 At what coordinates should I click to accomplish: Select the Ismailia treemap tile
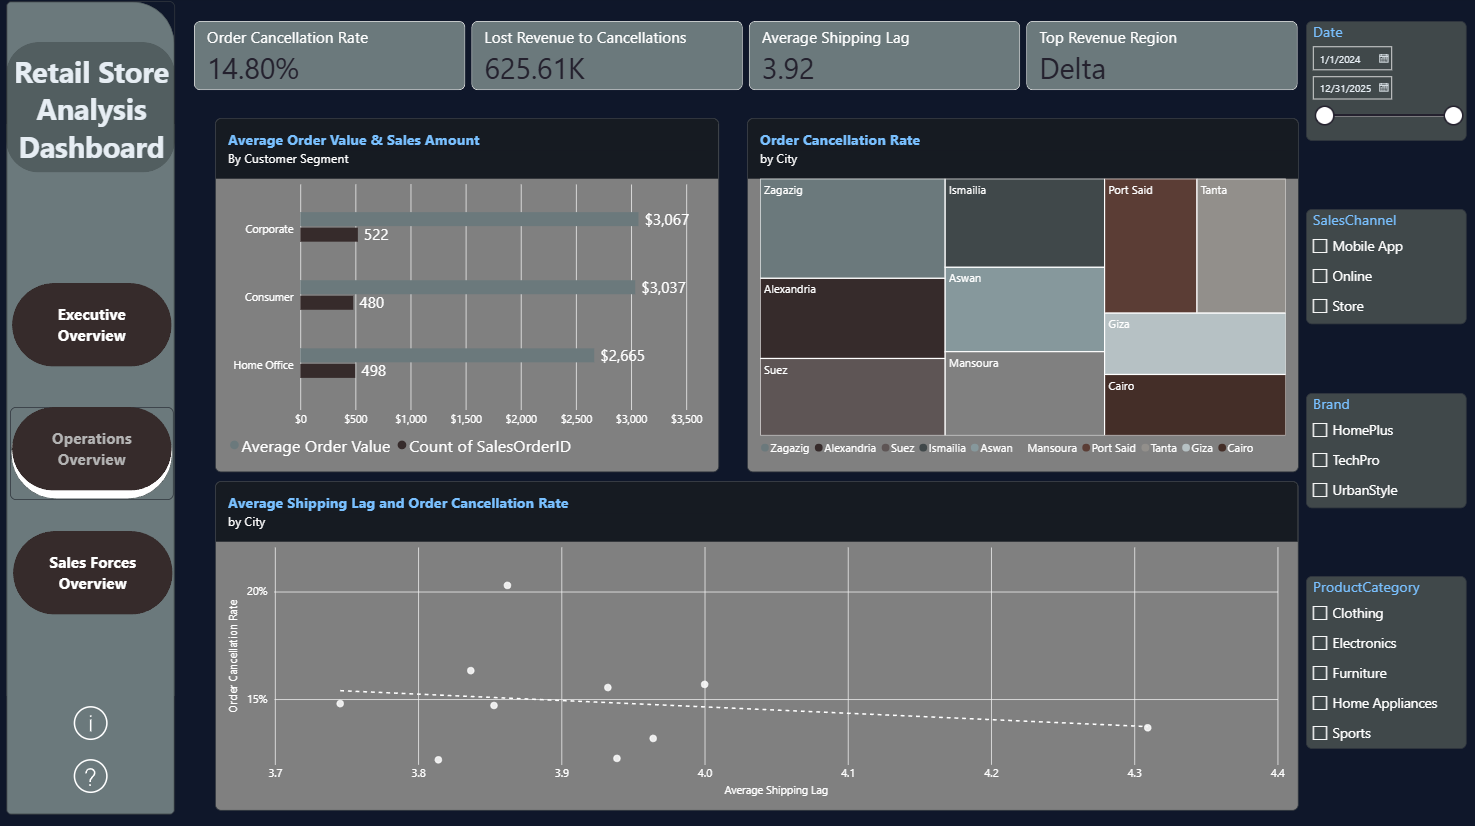[x=1025, y=223]
